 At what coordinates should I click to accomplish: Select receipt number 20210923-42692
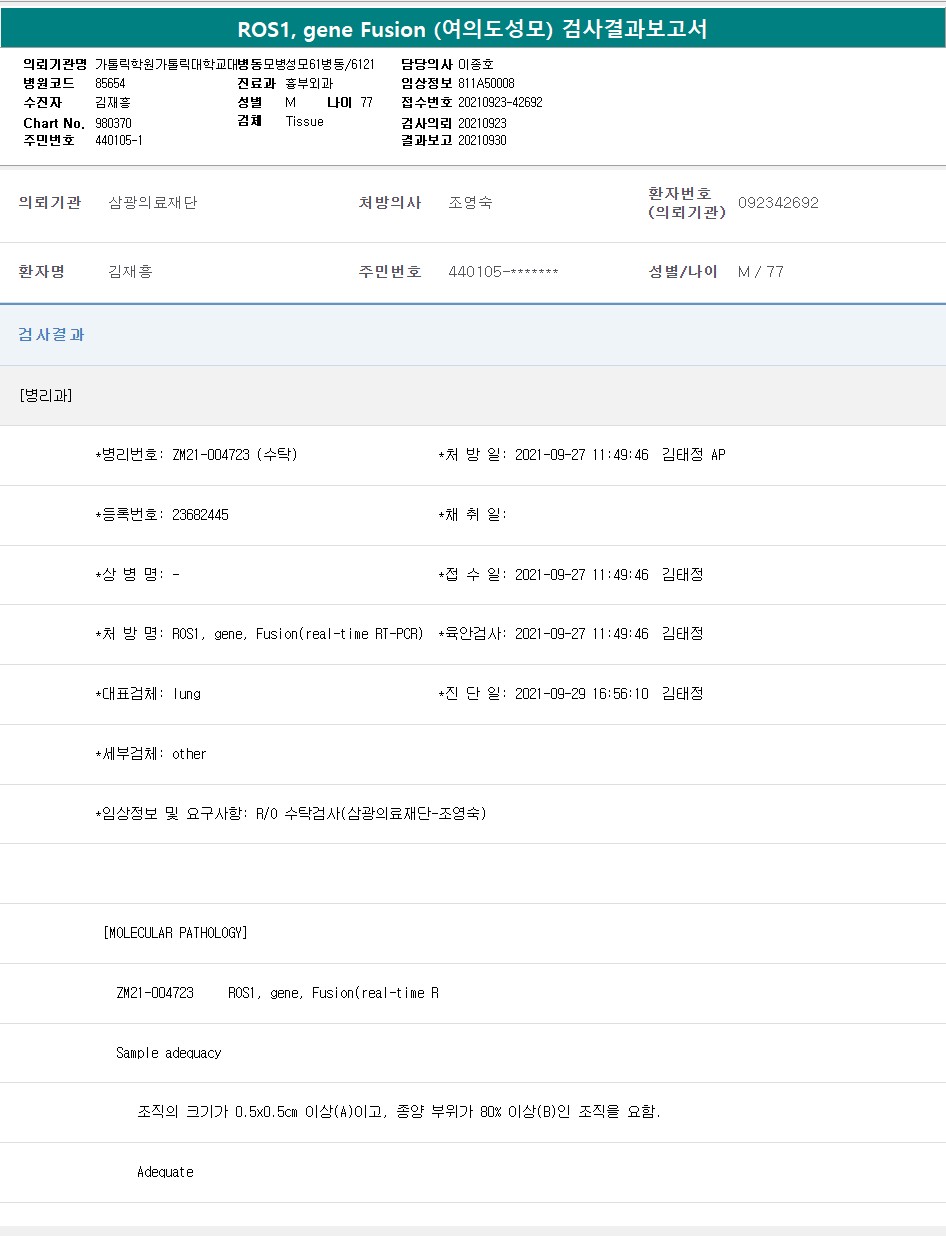point(500,102)
